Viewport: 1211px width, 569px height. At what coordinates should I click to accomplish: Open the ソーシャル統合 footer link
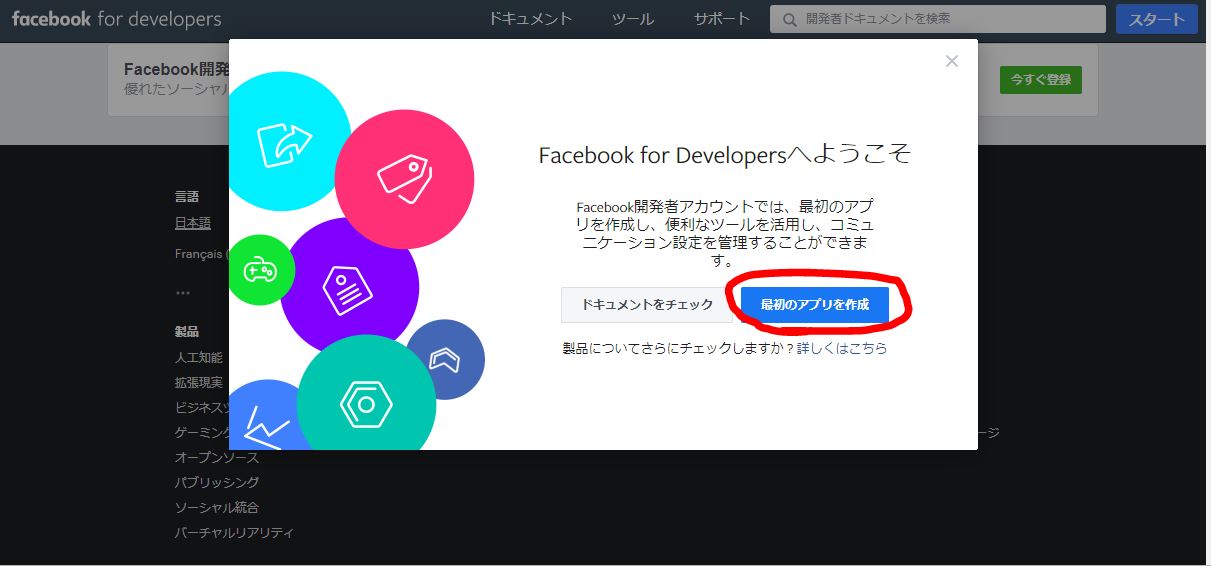point(216,507)
